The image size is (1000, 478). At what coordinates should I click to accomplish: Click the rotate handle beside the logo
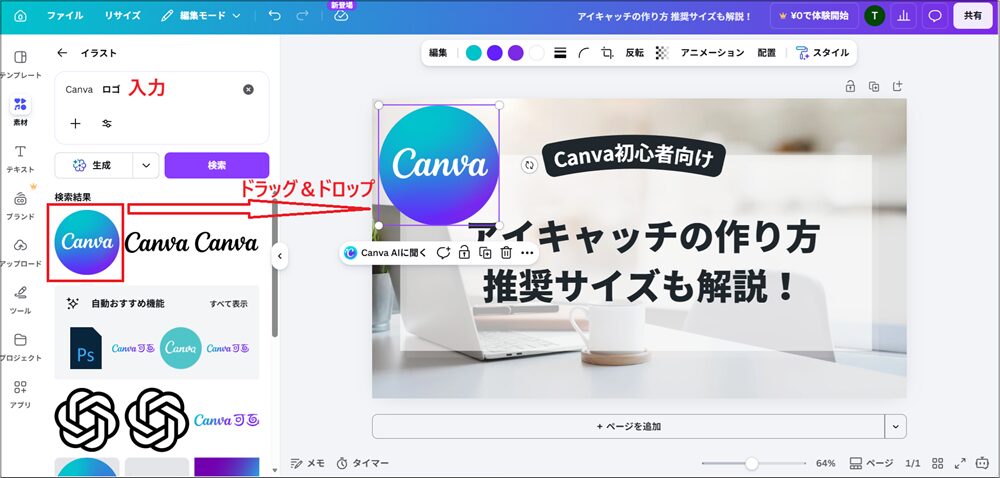(x=529, y=165)
